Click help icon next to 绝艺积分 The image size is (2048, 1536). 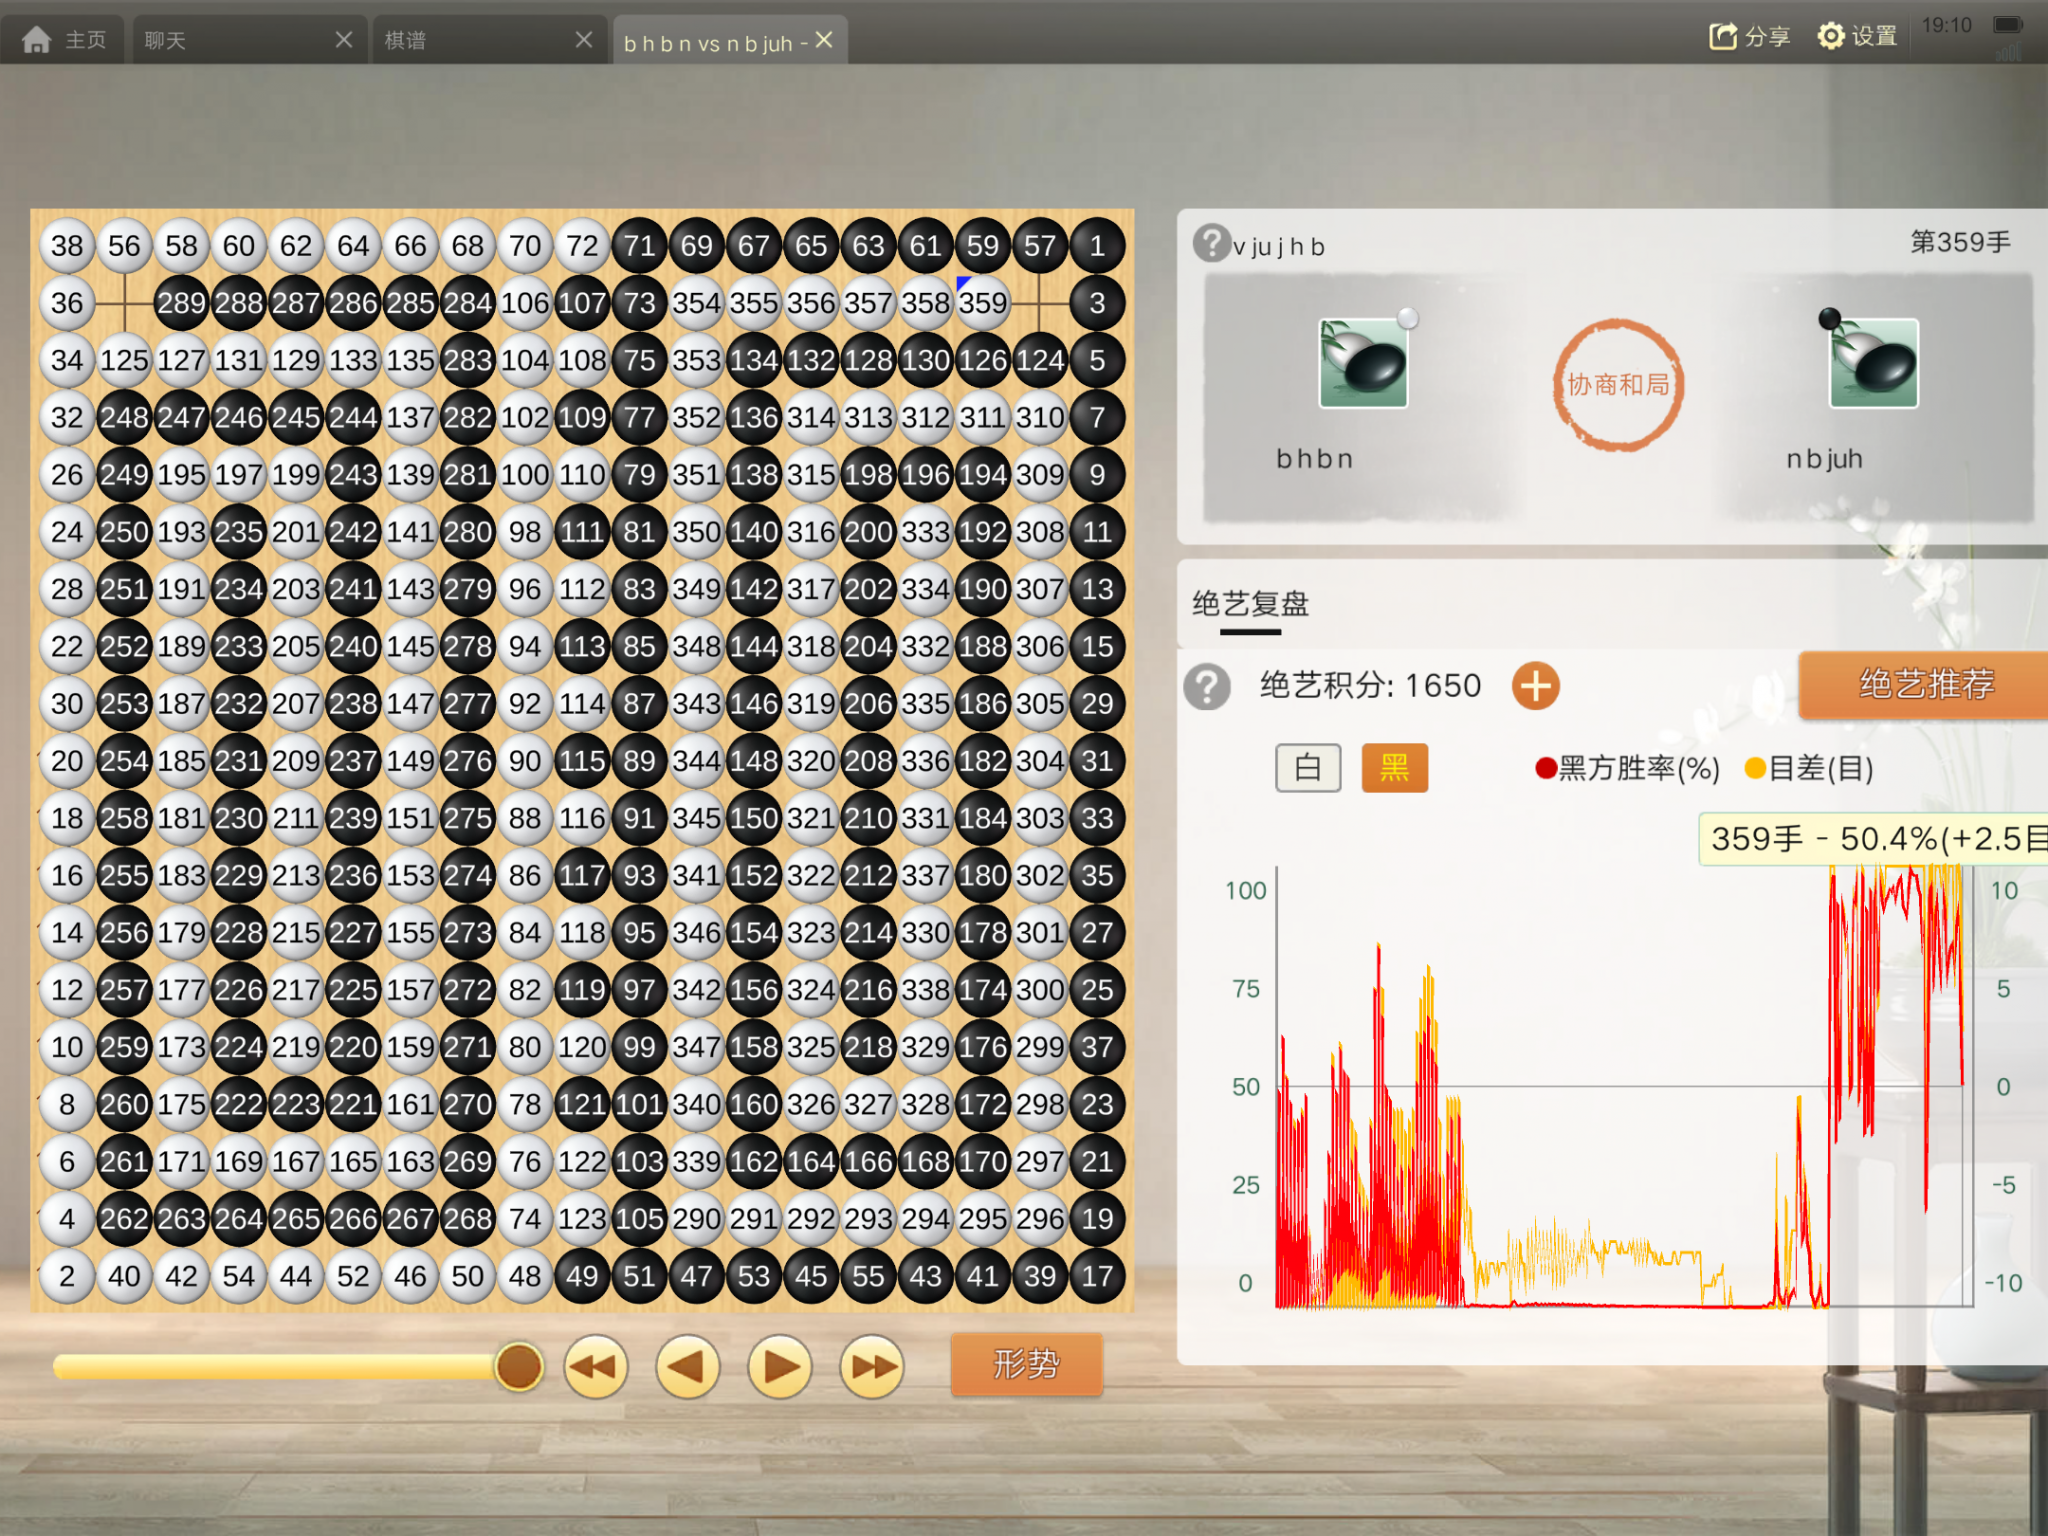tap(1208, 686)
